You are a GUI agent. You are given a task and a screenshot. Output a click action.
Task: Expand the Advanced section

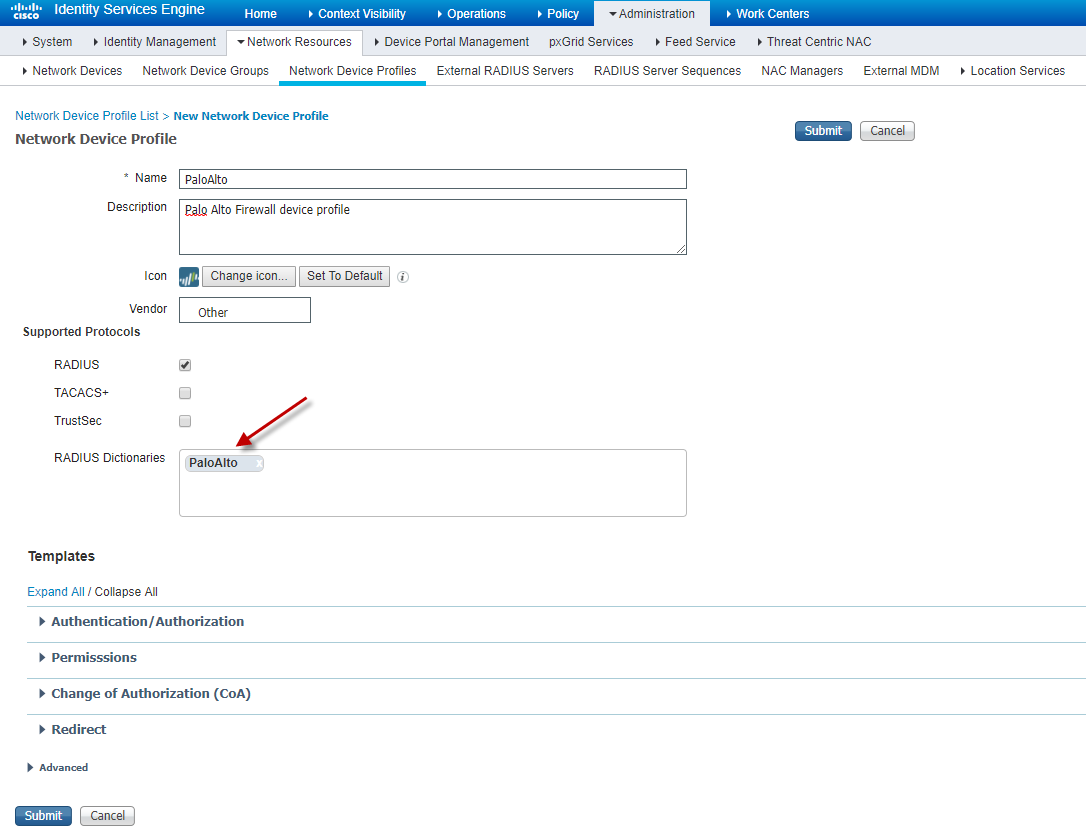click(x=57, y=768)
